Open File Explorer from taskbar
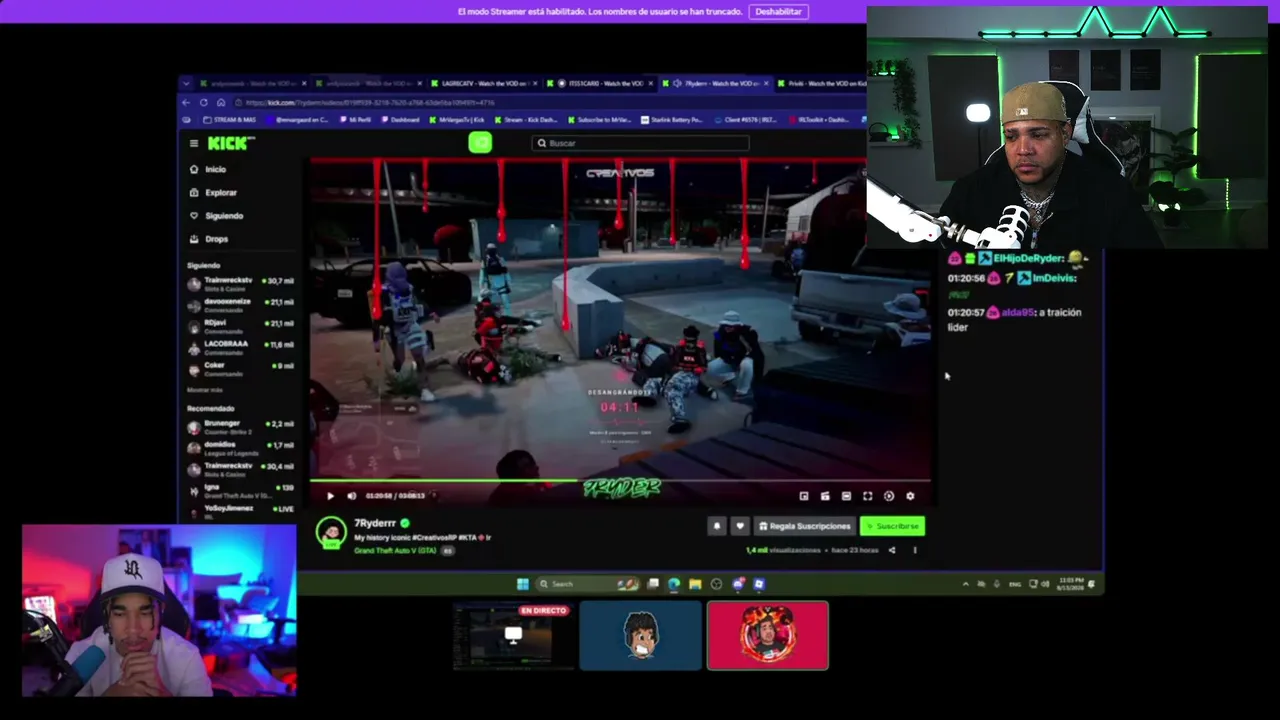The height and width of the screenshot is (720, 1280). click(695, 584)
